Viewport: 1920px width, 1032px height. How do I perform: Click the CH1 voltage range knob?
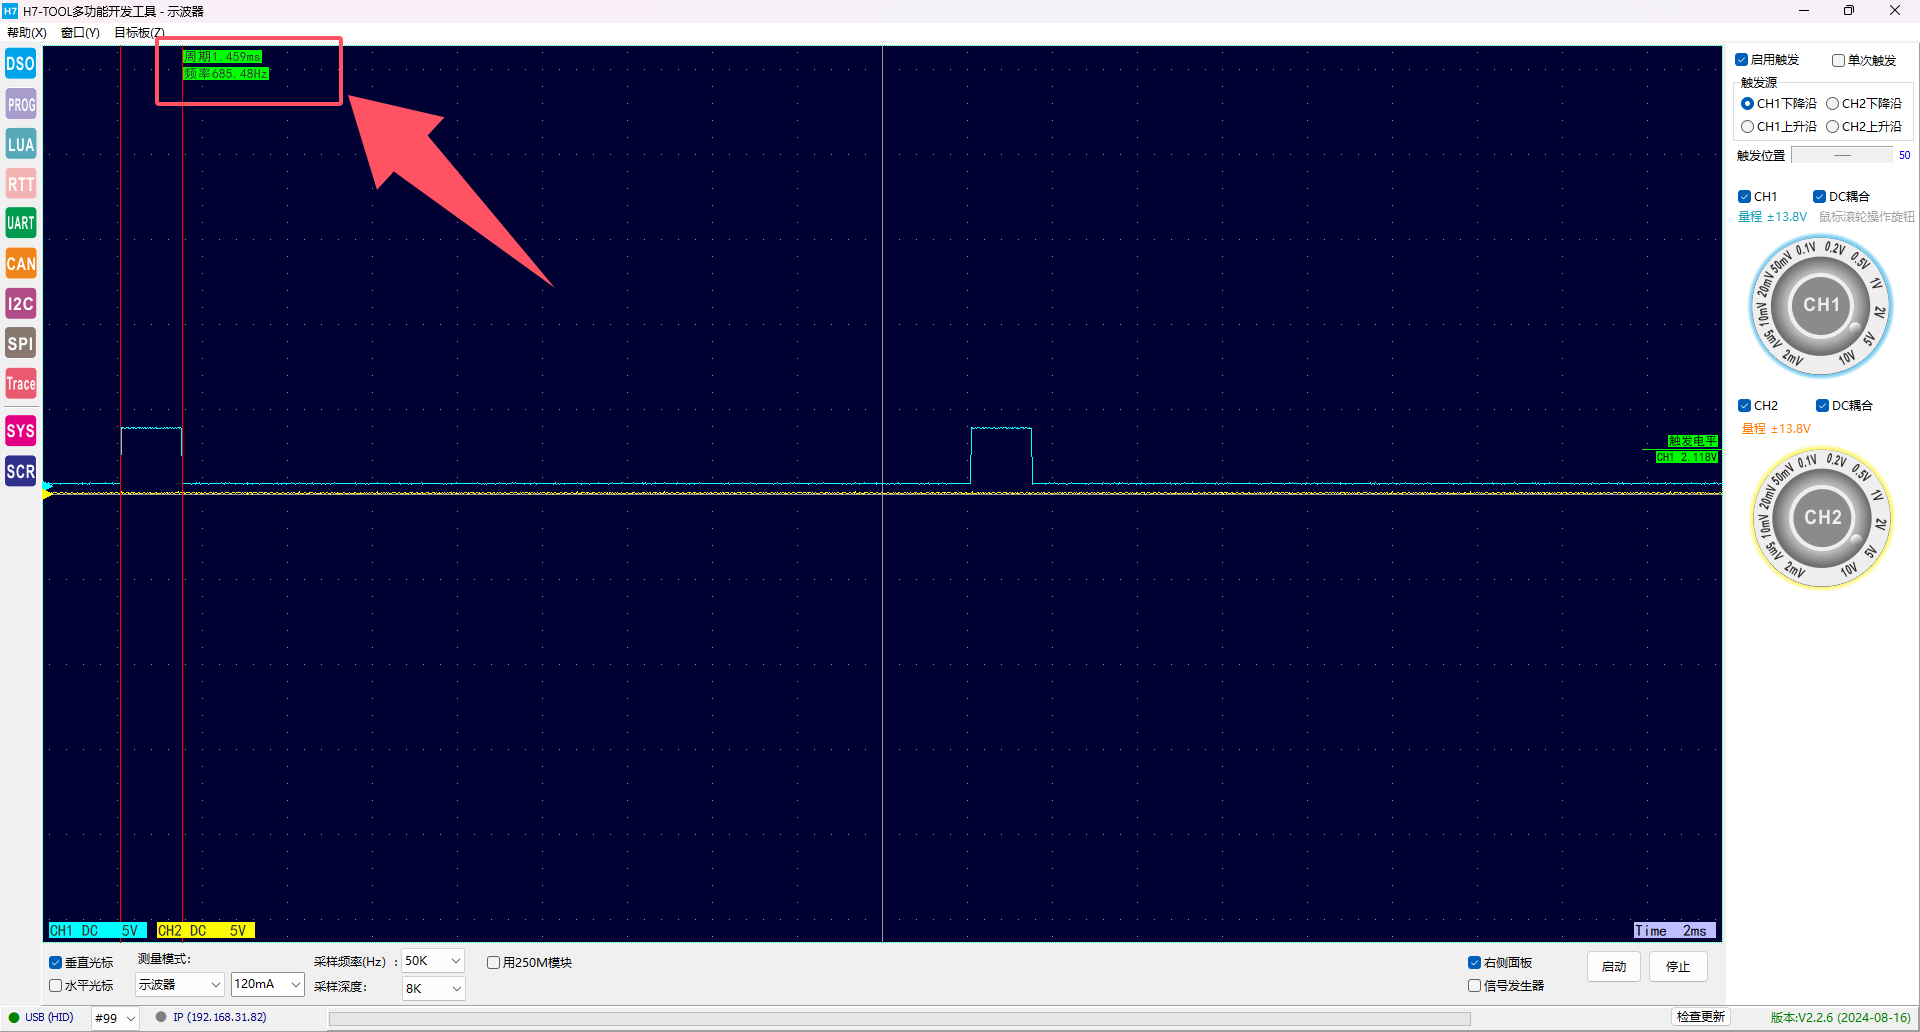coord(1821,306)
